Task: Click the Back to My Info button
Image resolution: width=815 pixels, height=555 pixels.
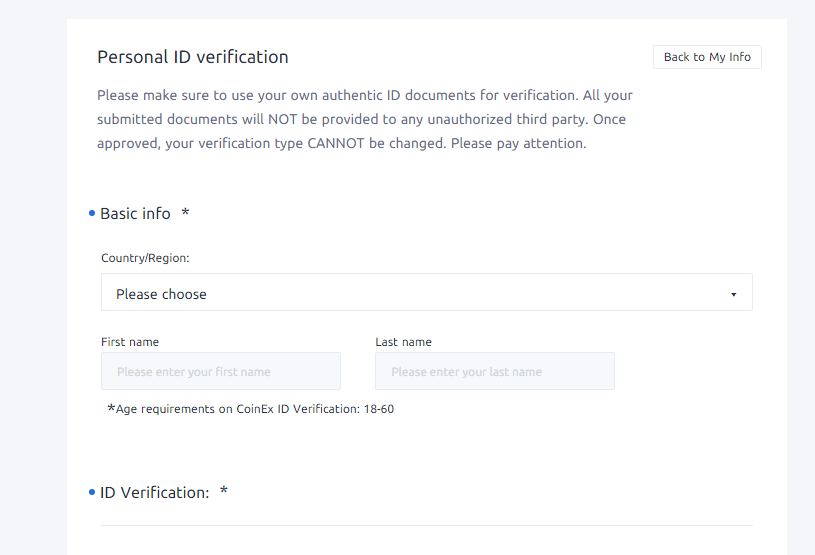Action: tap(707, 57)
